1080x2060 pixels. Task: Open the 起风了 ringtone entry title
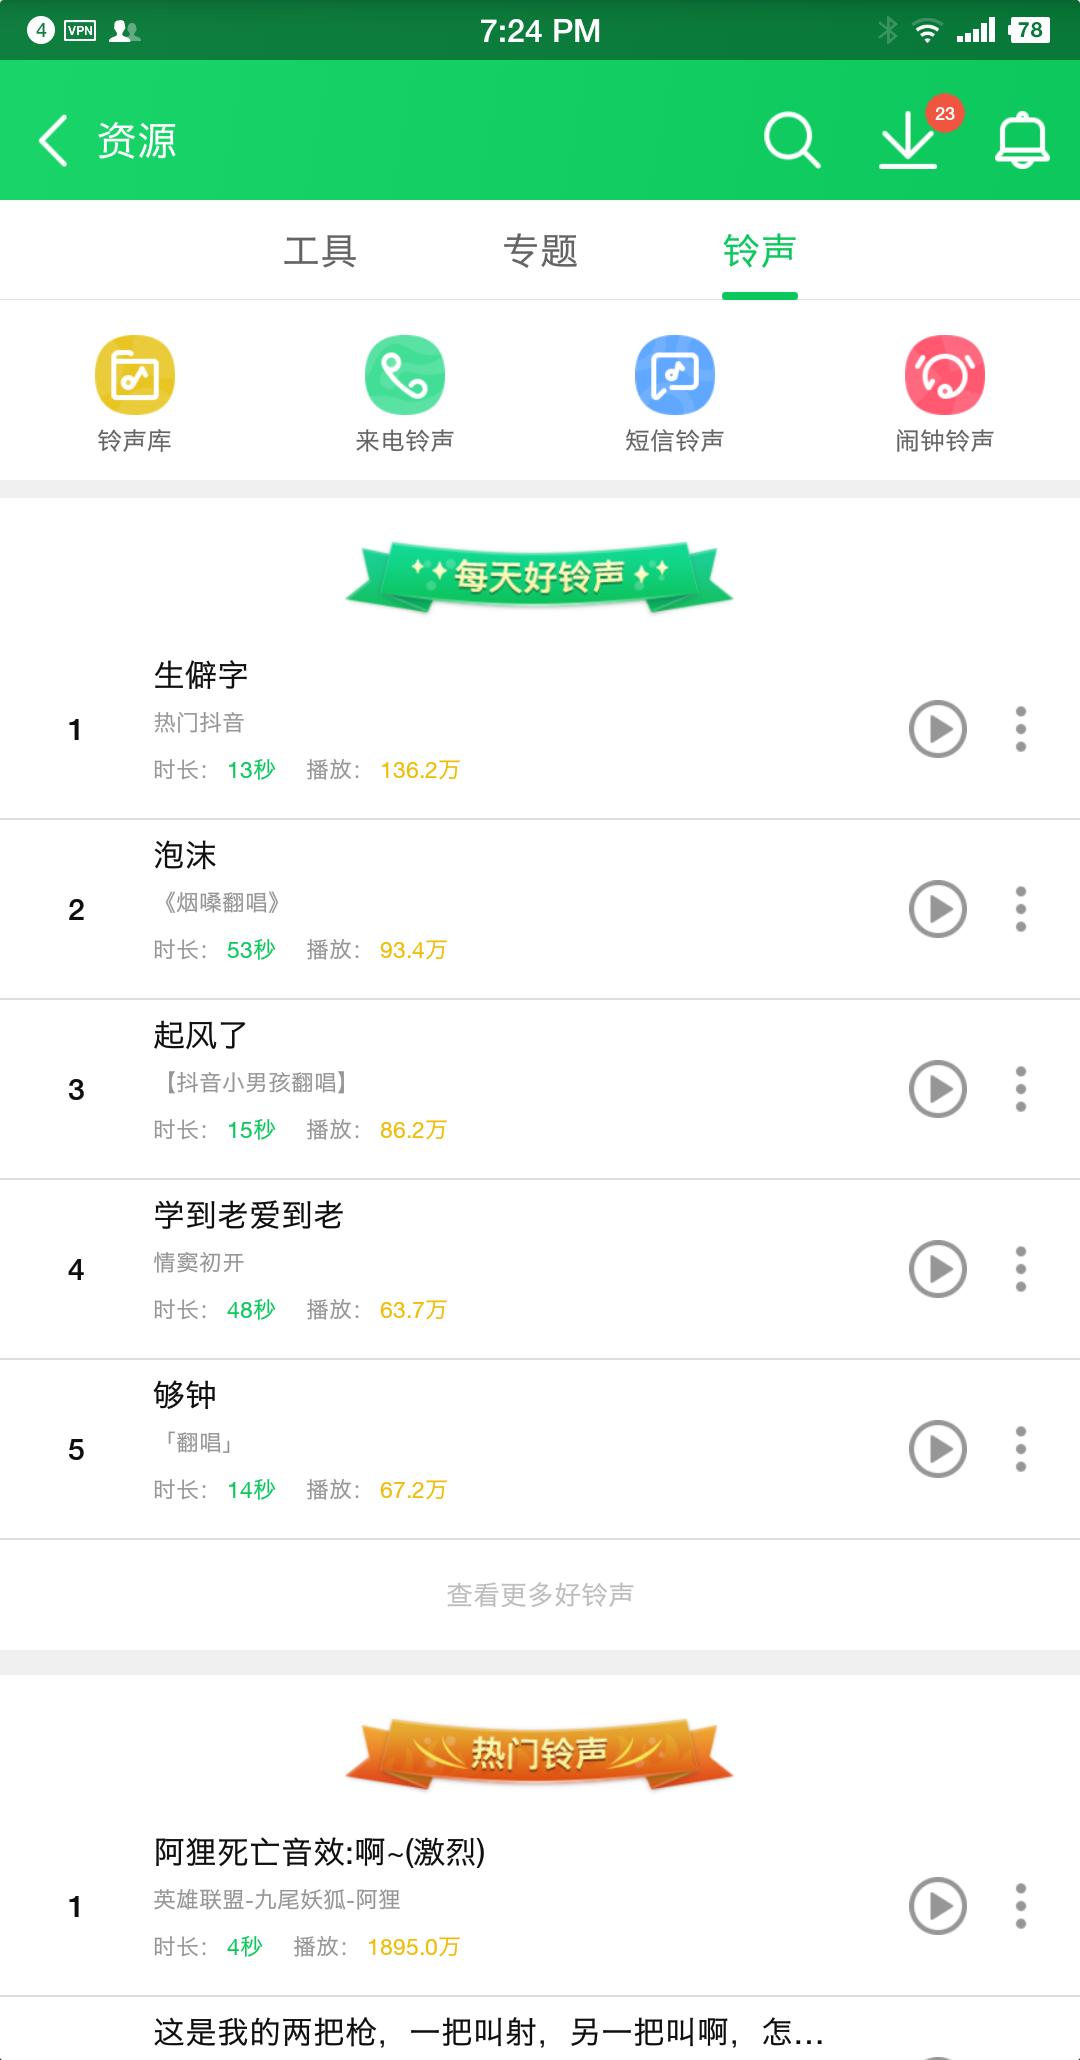(200, 1035)
